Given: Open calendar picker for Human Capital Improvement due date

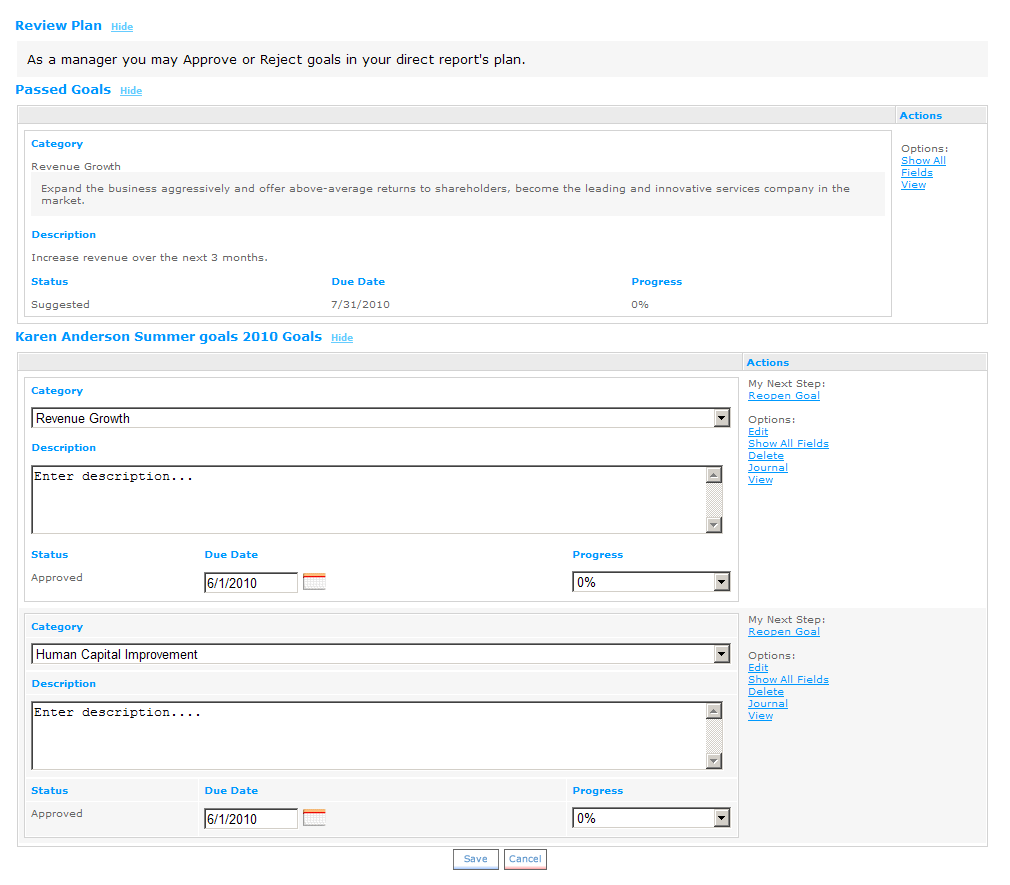Looking at the screenshot, I should coord(314,817).
